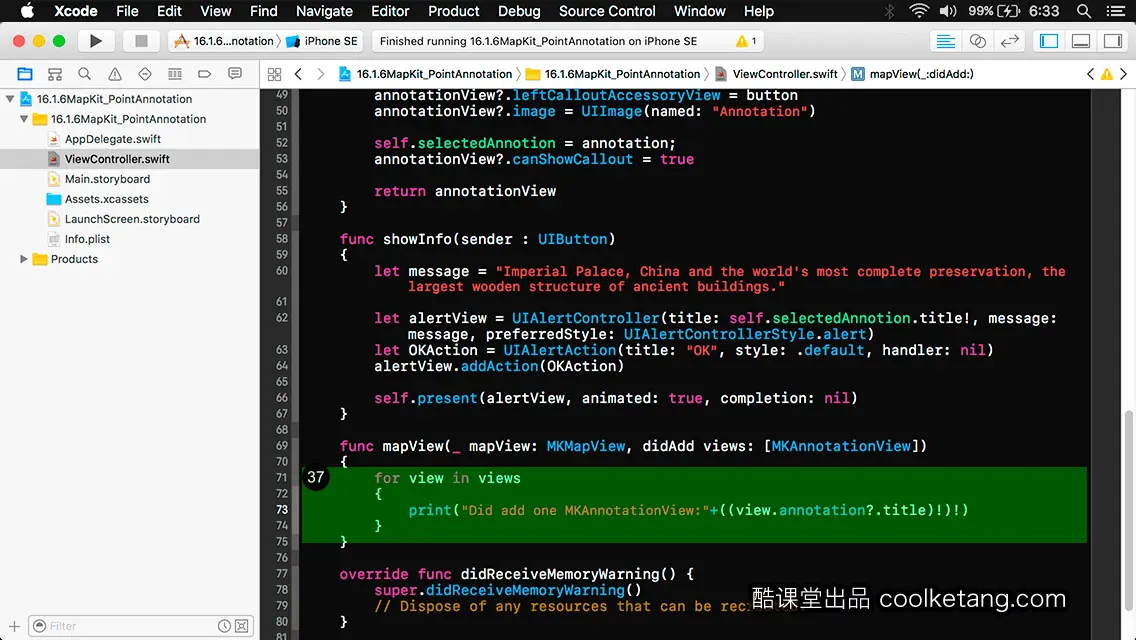Open related items grid icon in jump bar
This screenshot has height=640, width=1136.
[x=275, y=74]
